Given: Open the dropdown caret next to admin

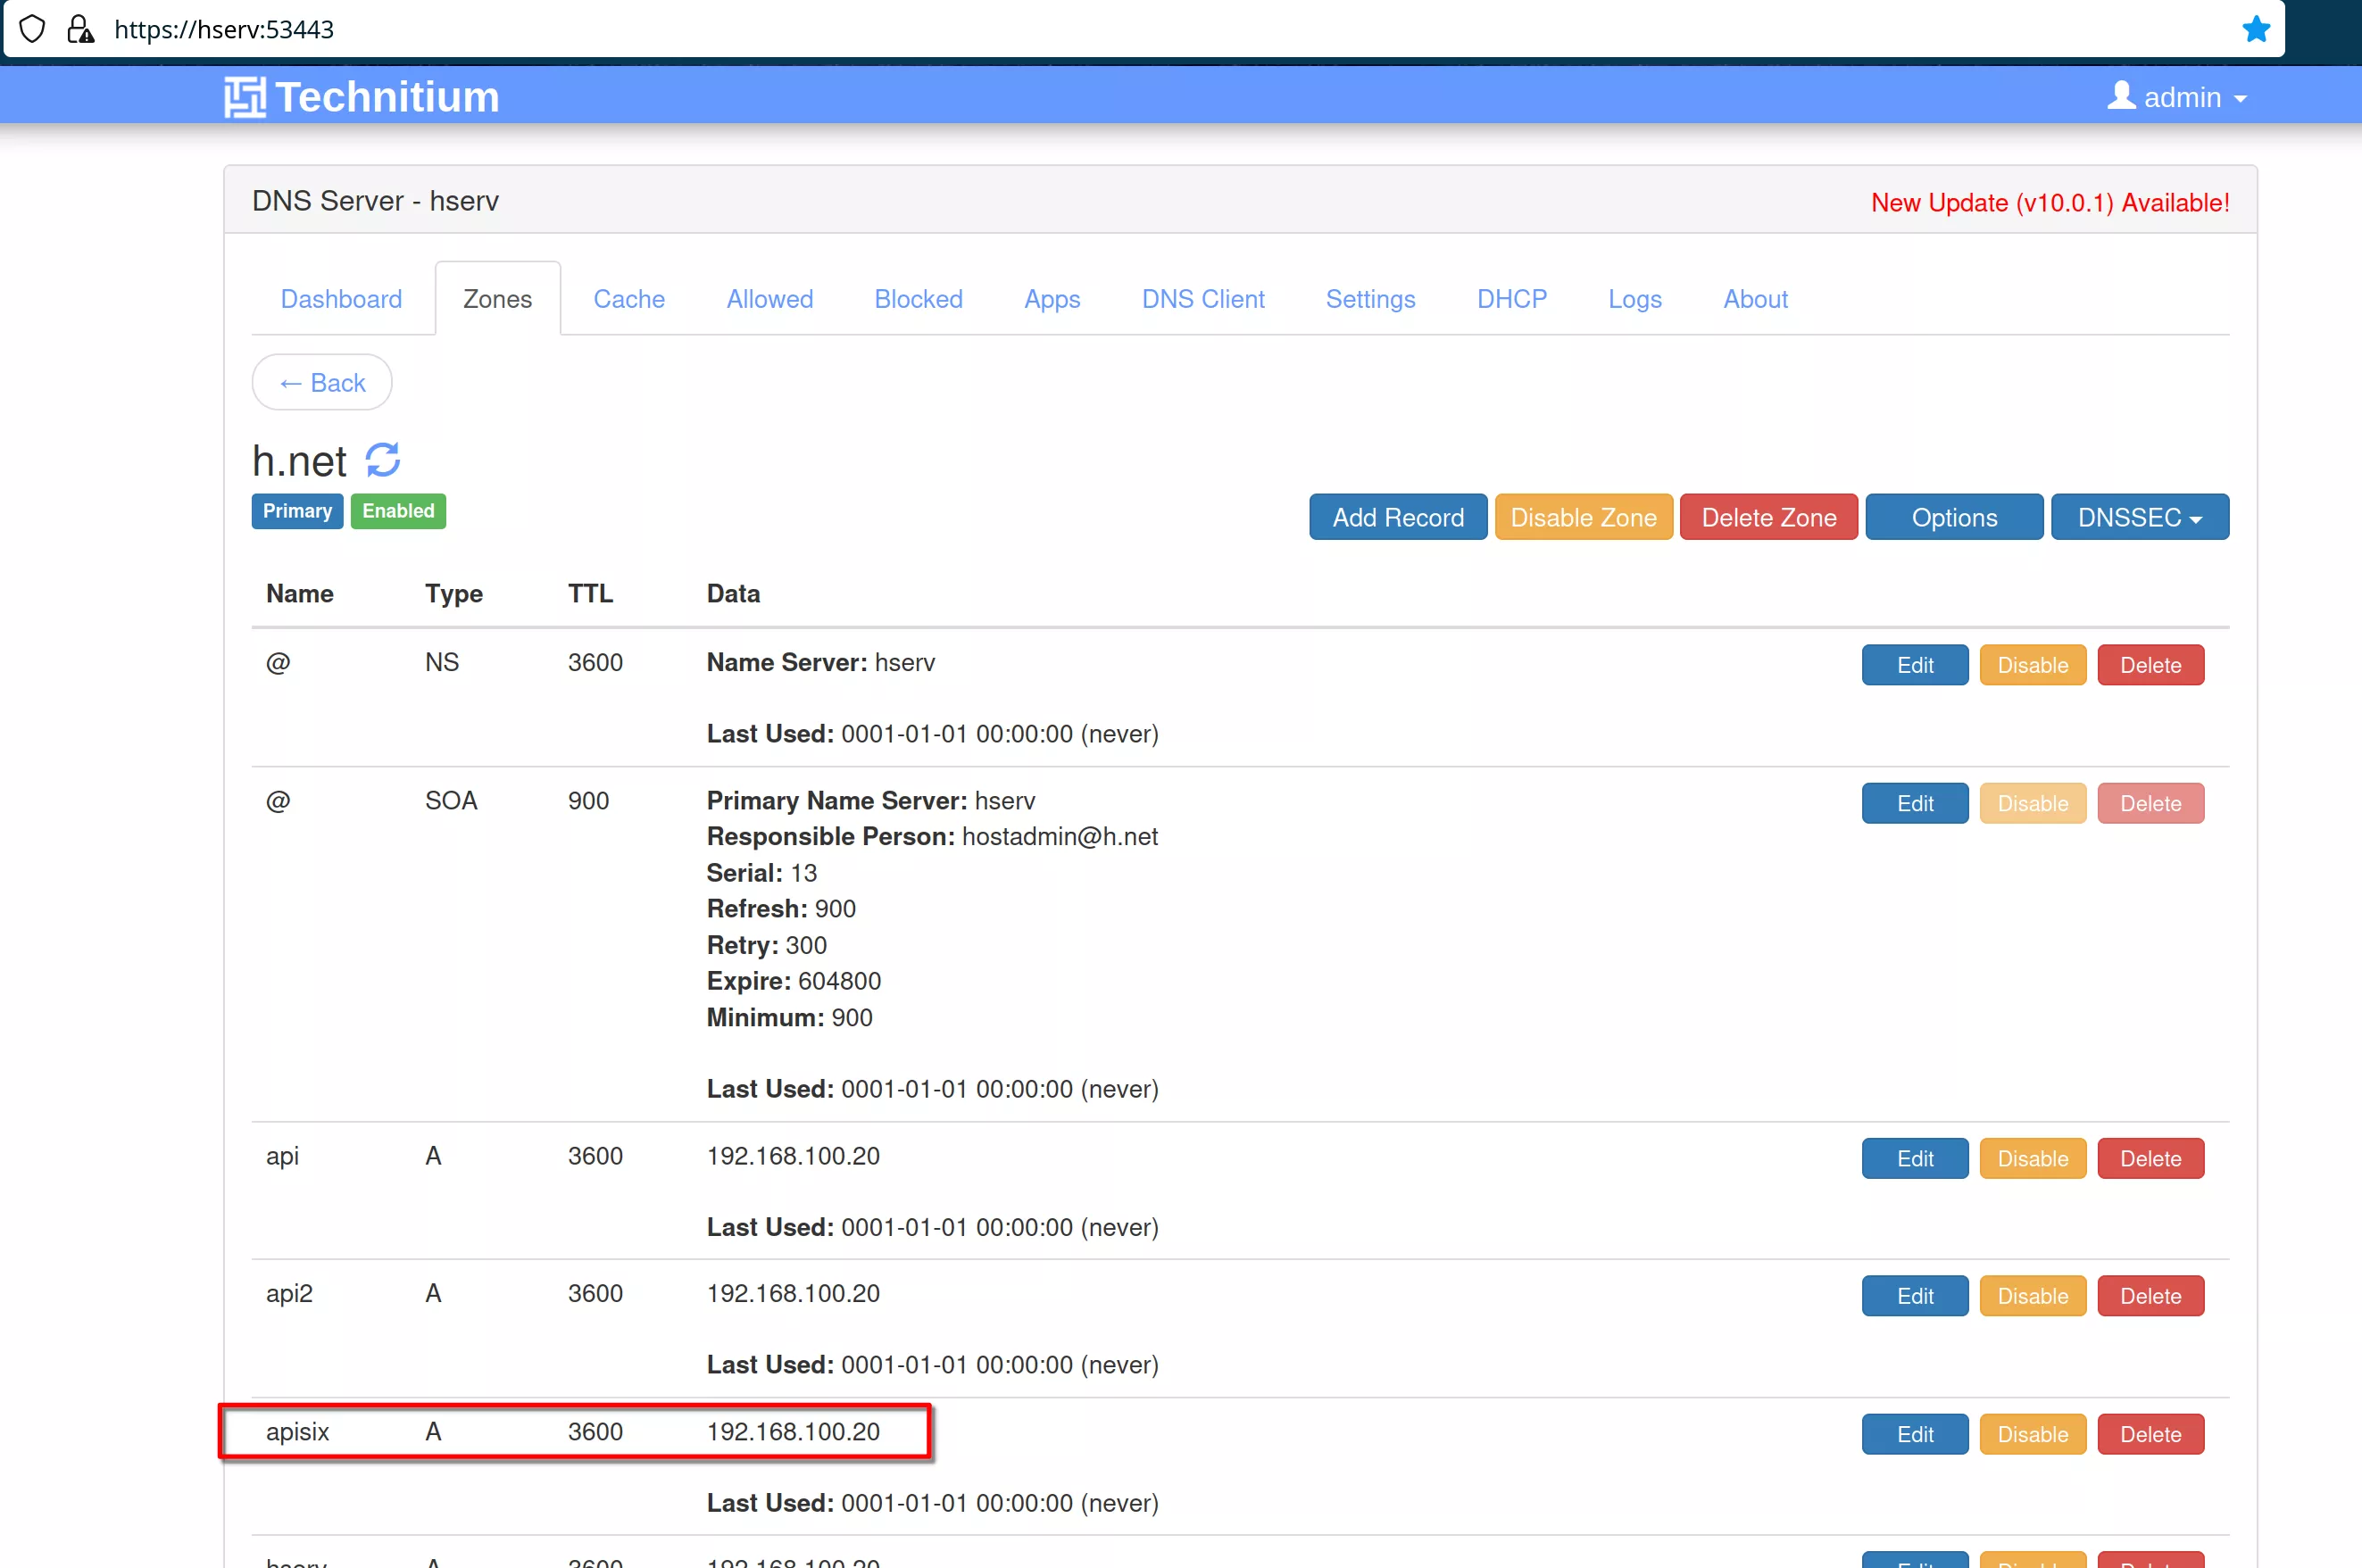Looking at the screenshot, I should [2239, 98].
